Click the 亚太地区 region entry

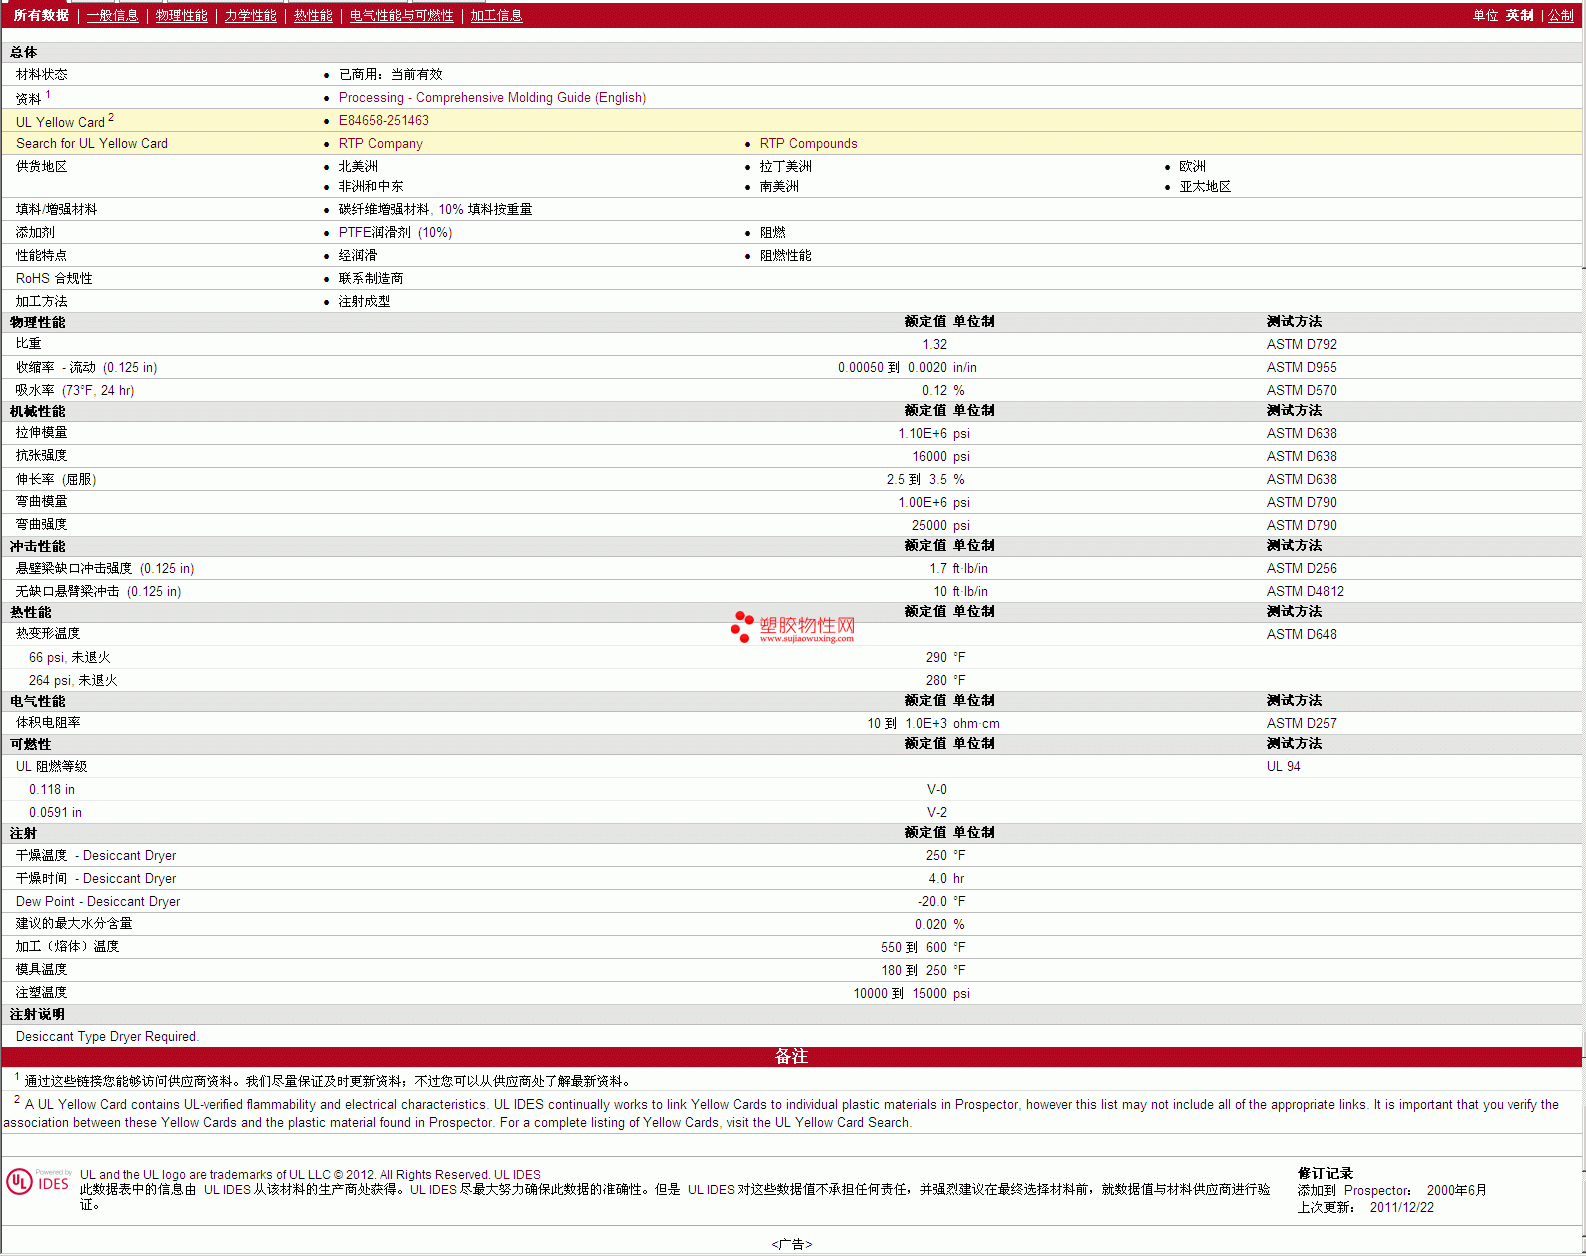[1205, 186]
